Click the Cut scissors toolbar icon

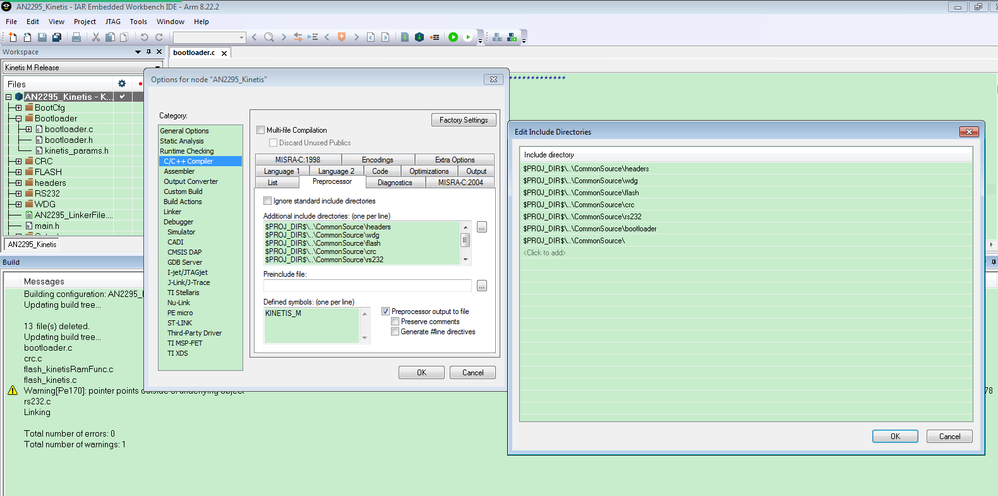pyautogui.click(x=96, y=38)
